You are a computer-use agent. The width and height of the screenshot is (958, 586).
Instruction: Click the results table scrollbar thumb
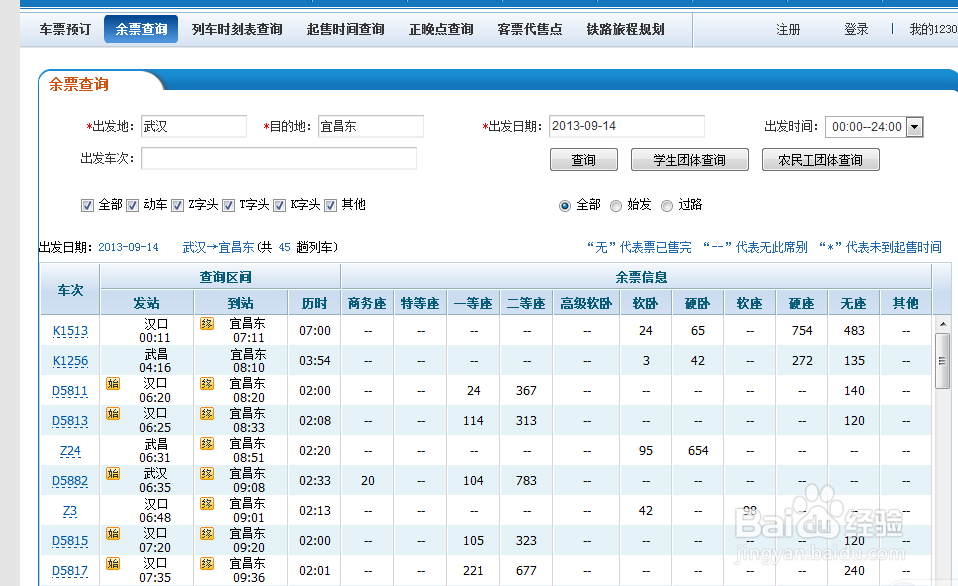(x=942, y=361)
